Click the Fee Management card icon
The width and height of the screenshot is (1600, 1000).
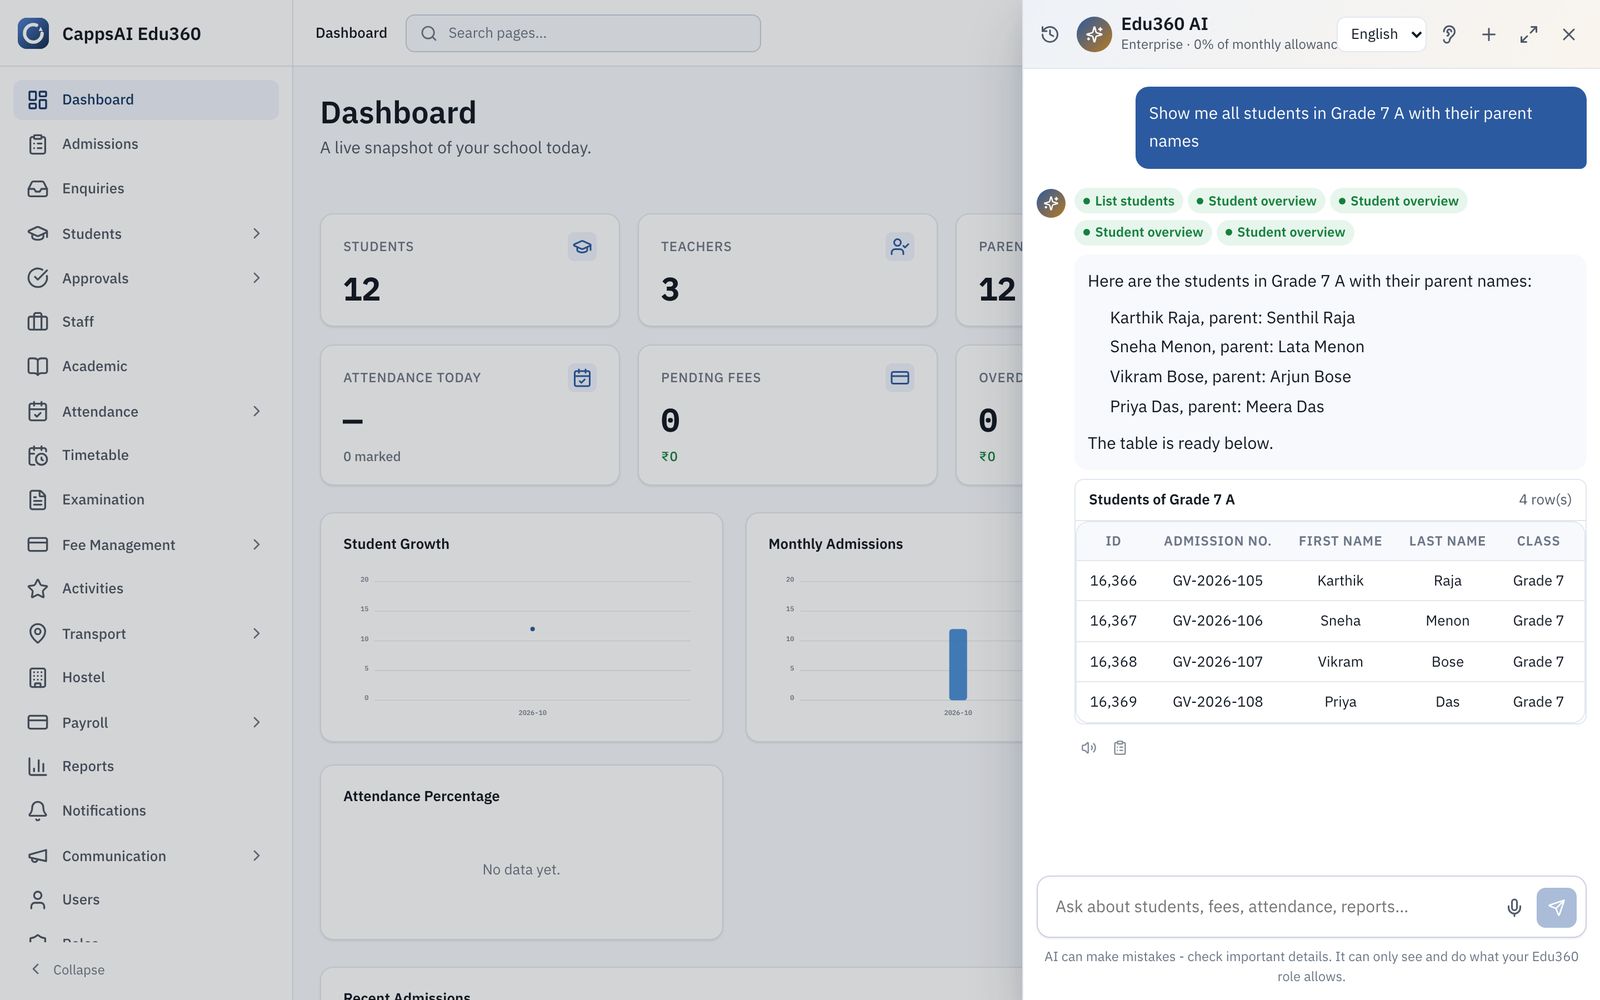tap(38, 545)
